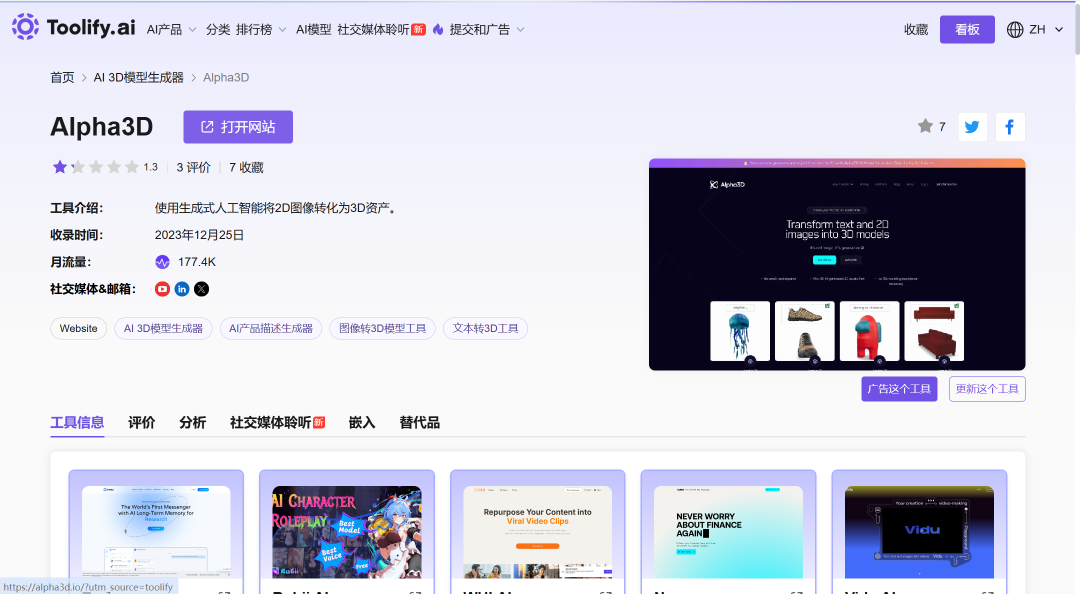
Task: Expand the 排行榜 dropdown arrow
Action: click(282, 30)
